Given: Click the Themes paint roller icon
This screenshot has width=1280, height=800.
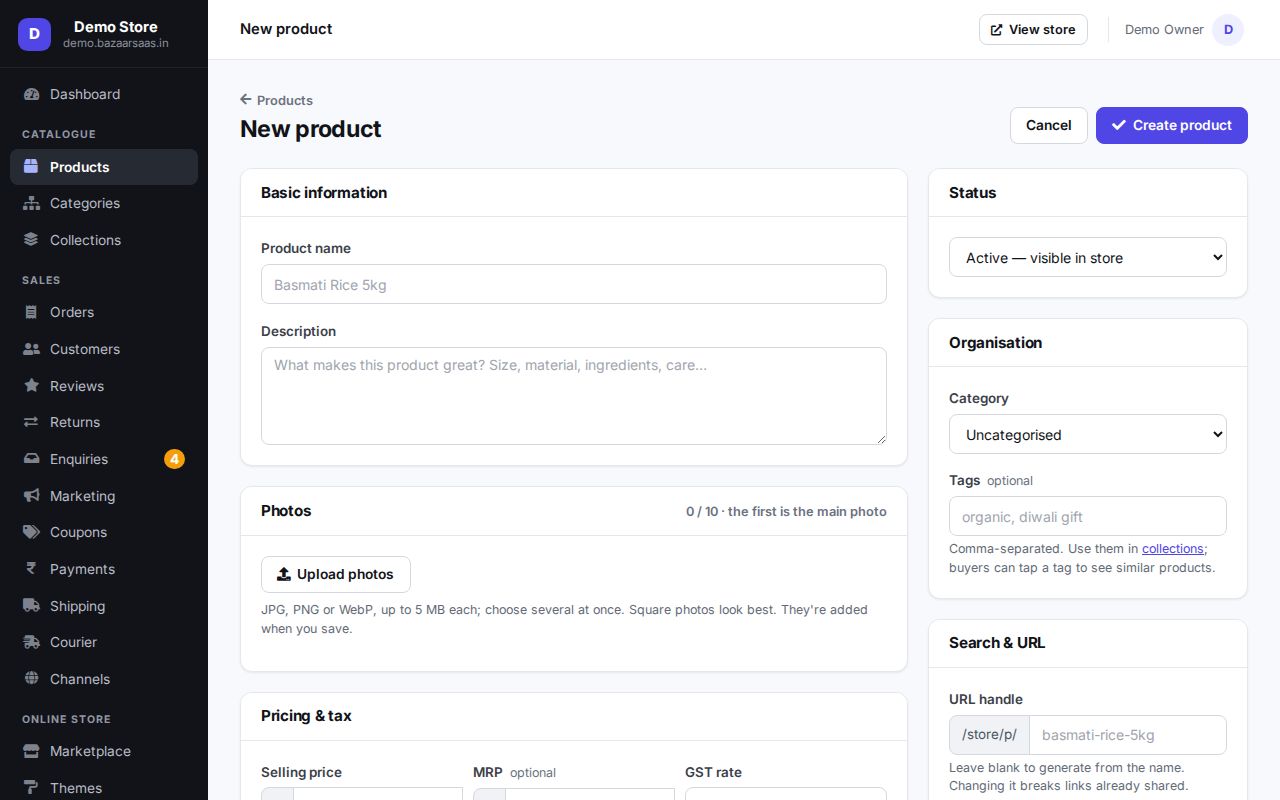Looking at the screenshot, I should click(x=31, y=788).
